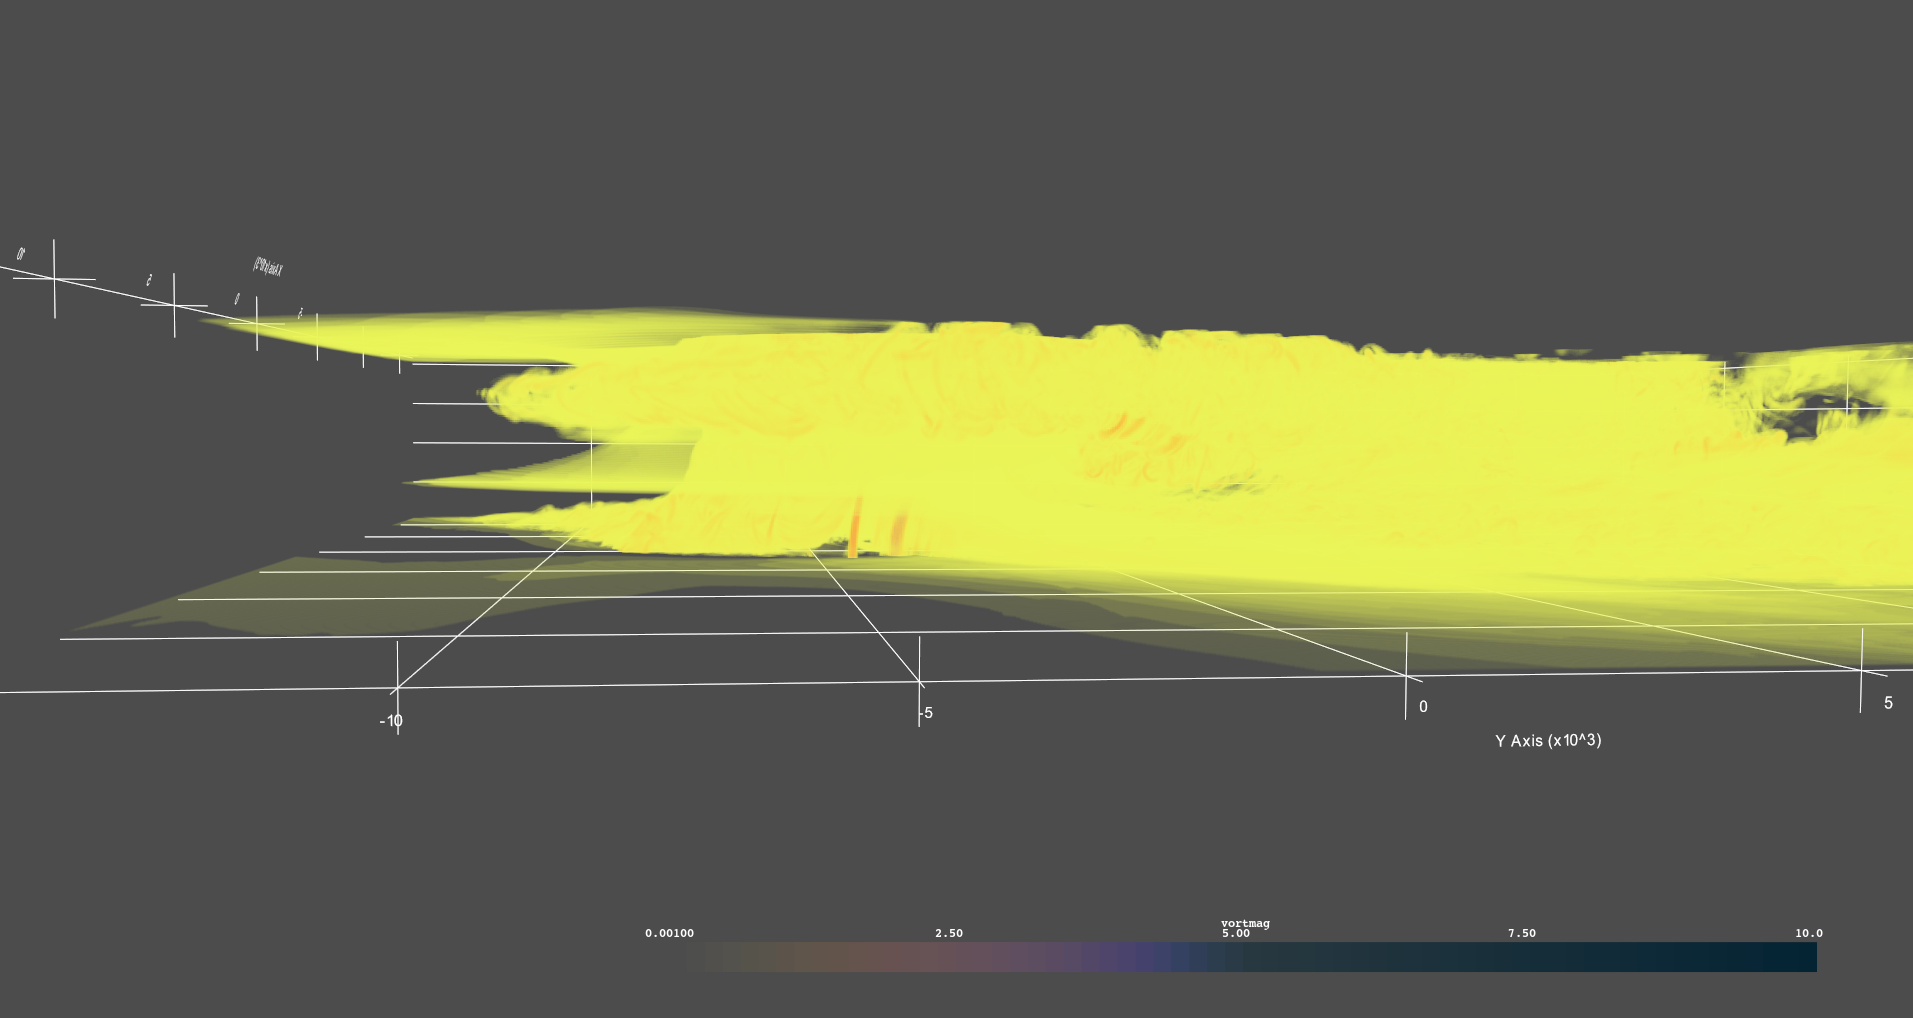This screenshot has height=1018, width=1913.
Task: Click the 0 tick label
Action: (1421, 707)
